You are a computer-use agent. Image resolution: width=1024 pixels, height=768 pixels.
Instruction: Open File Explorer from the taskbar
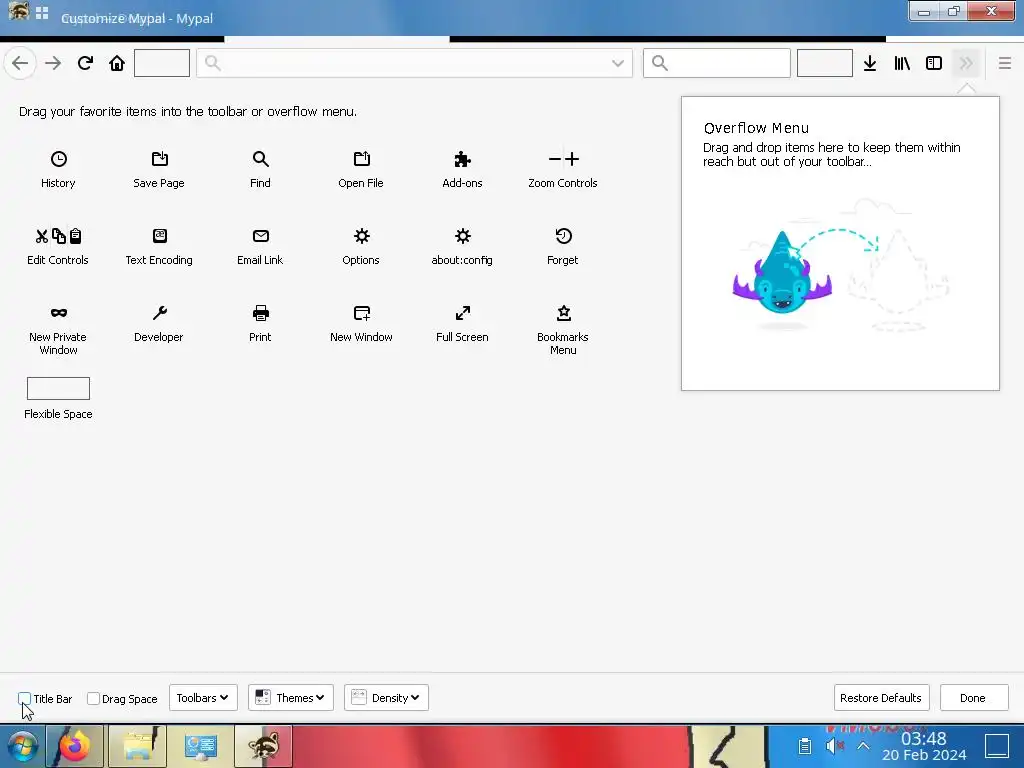point(138,746)
